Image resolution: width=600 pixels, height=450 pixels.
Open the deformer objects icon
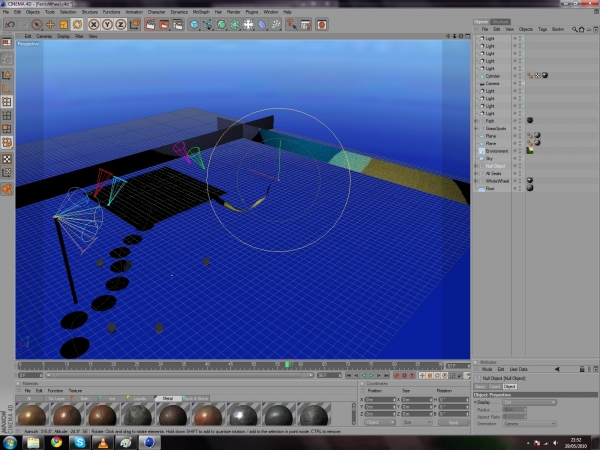[x=262, y=25]
